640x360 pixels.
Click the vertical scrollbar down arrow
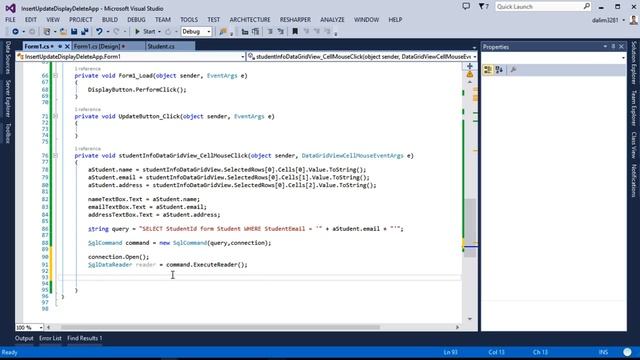coord(470,319)
